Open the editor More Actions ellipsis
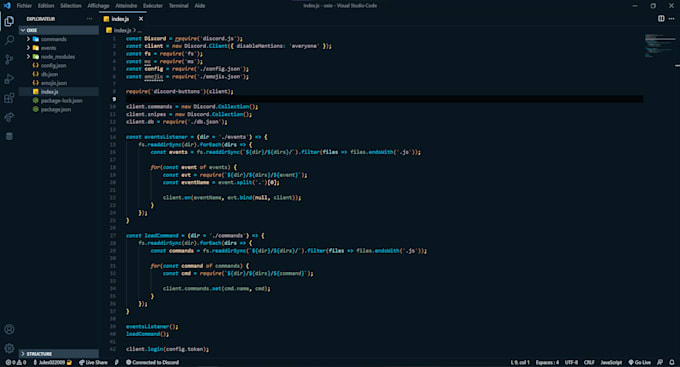The image size is (680, 367). pos(671,19)
